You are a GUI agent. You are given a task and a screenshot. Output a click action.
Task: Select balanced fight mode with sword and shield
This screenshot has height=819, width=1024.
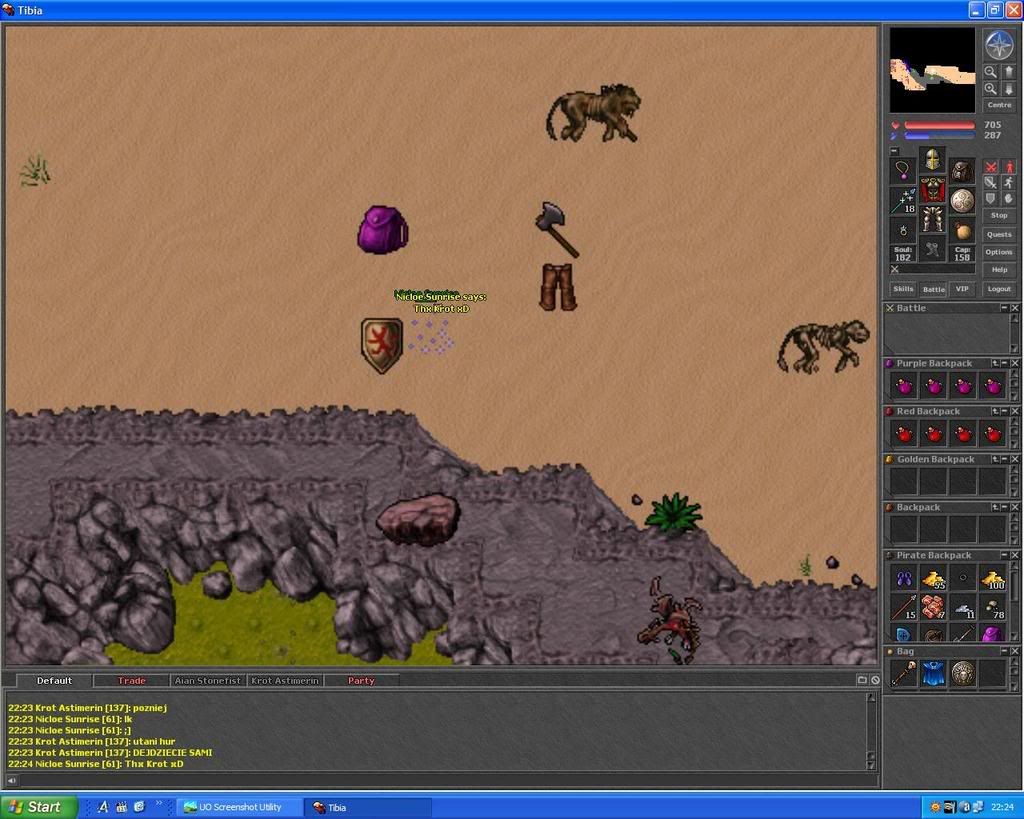991,183
